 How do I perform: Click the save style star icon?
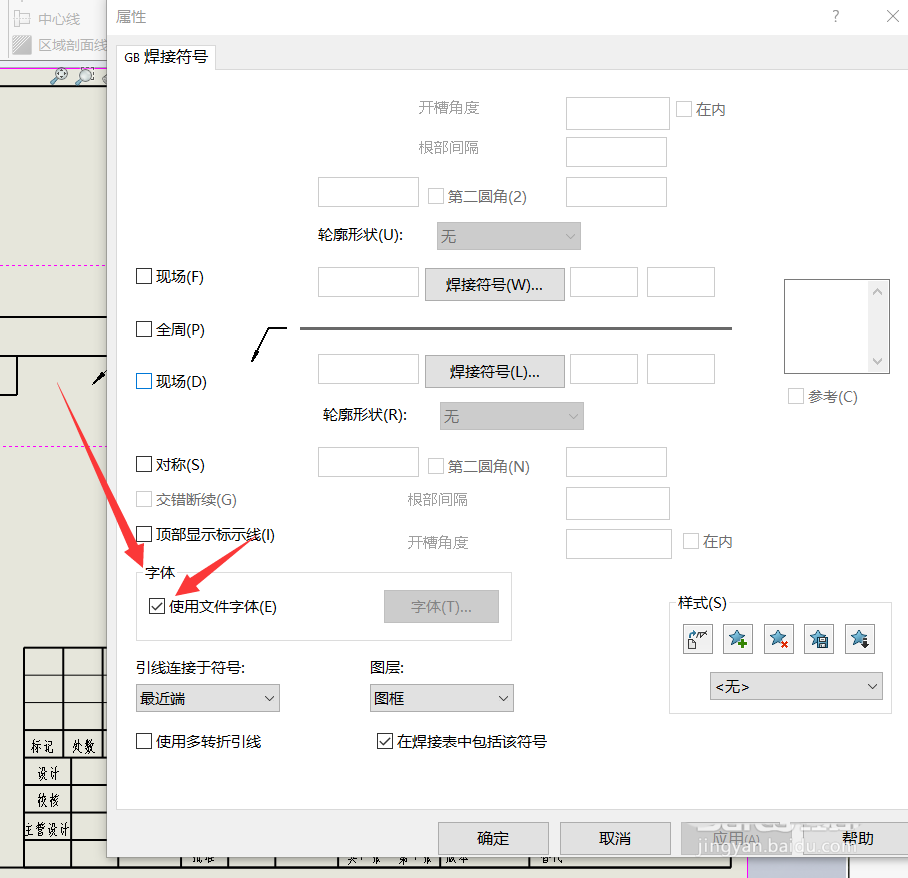tap(819, 639)
